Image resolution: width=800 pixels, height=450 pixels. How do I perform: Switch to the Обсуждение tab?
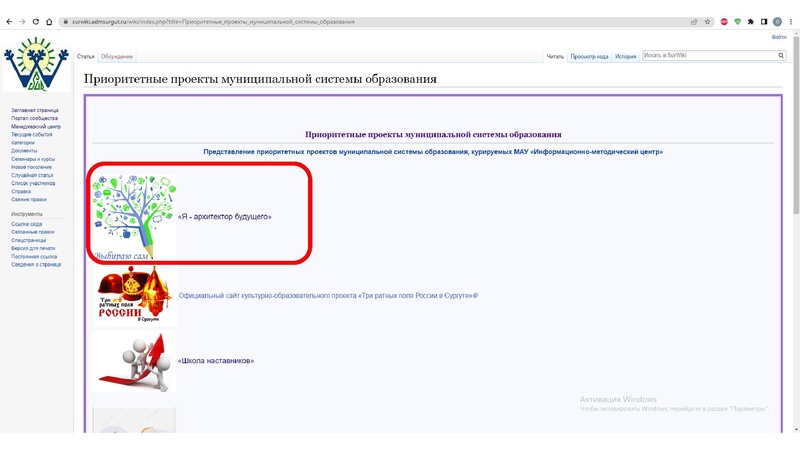(x=117, y=57)
